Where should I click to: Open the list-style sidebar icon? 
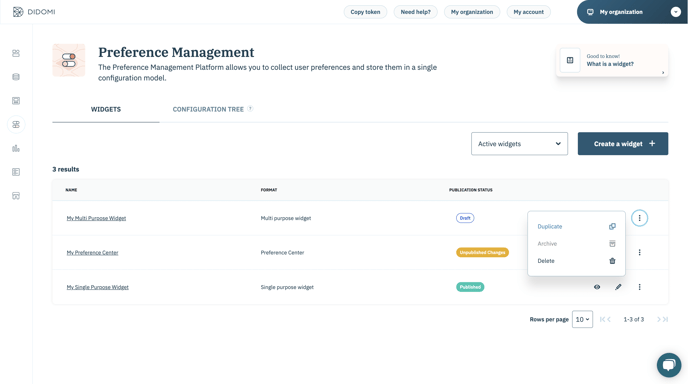coord(16,172)
